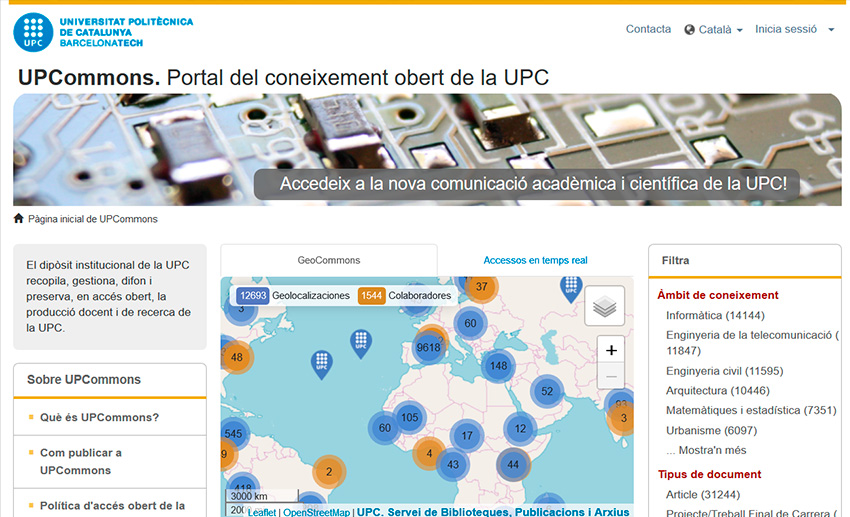850x517 pixels.
Task: Click the academic communication banner image
Action: coord(427,150)
